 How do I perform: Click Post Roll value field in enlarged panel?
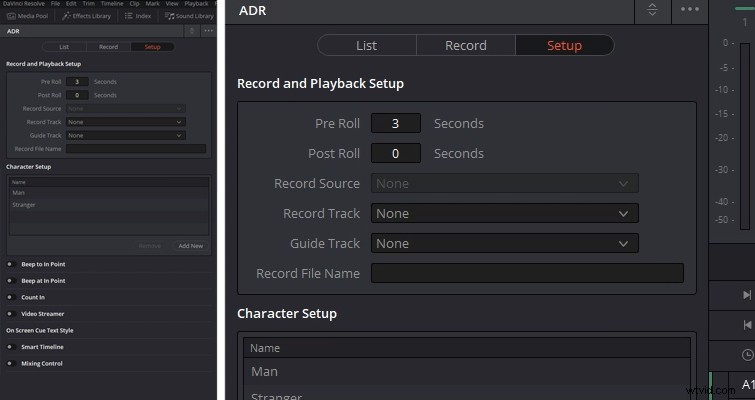click(396, 154)
